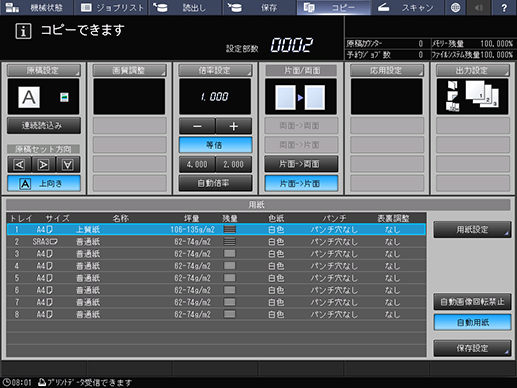Set zoom to 2.000 preset
The width and height of the screenshot is (517, 388).
234,164
